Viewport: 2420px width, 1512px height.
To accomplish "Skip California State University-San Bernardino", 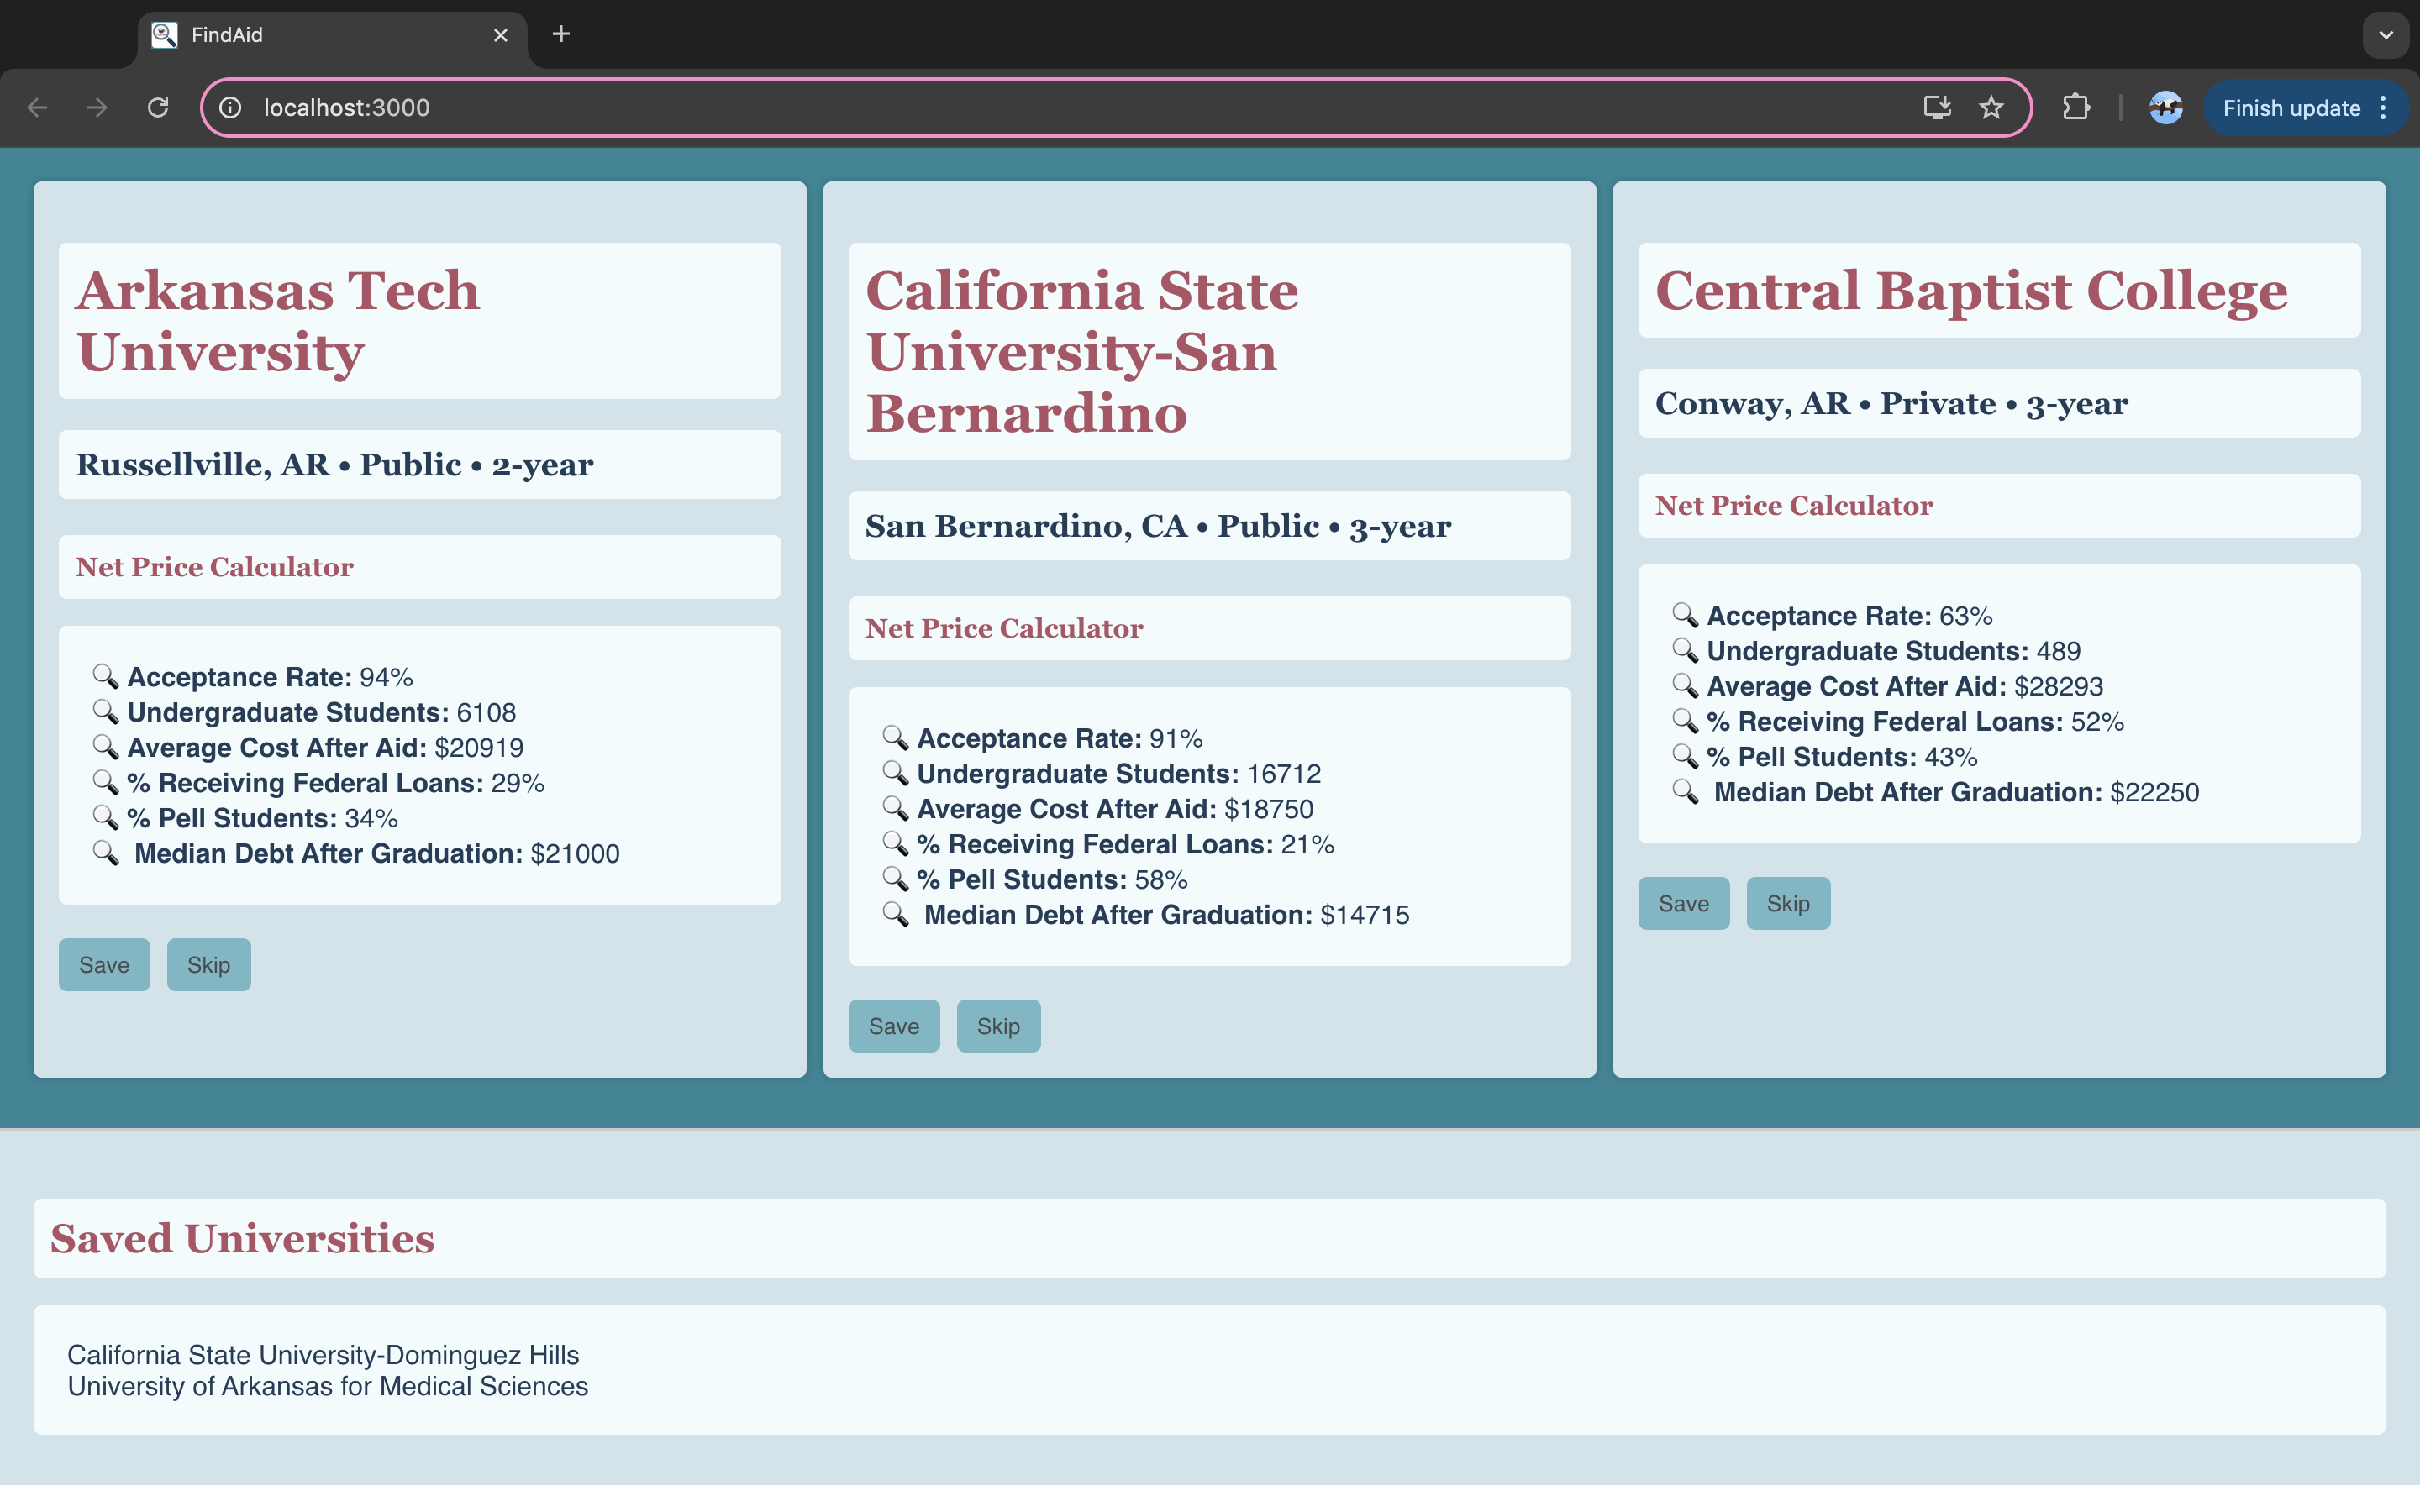I will tap(998, 1026).
